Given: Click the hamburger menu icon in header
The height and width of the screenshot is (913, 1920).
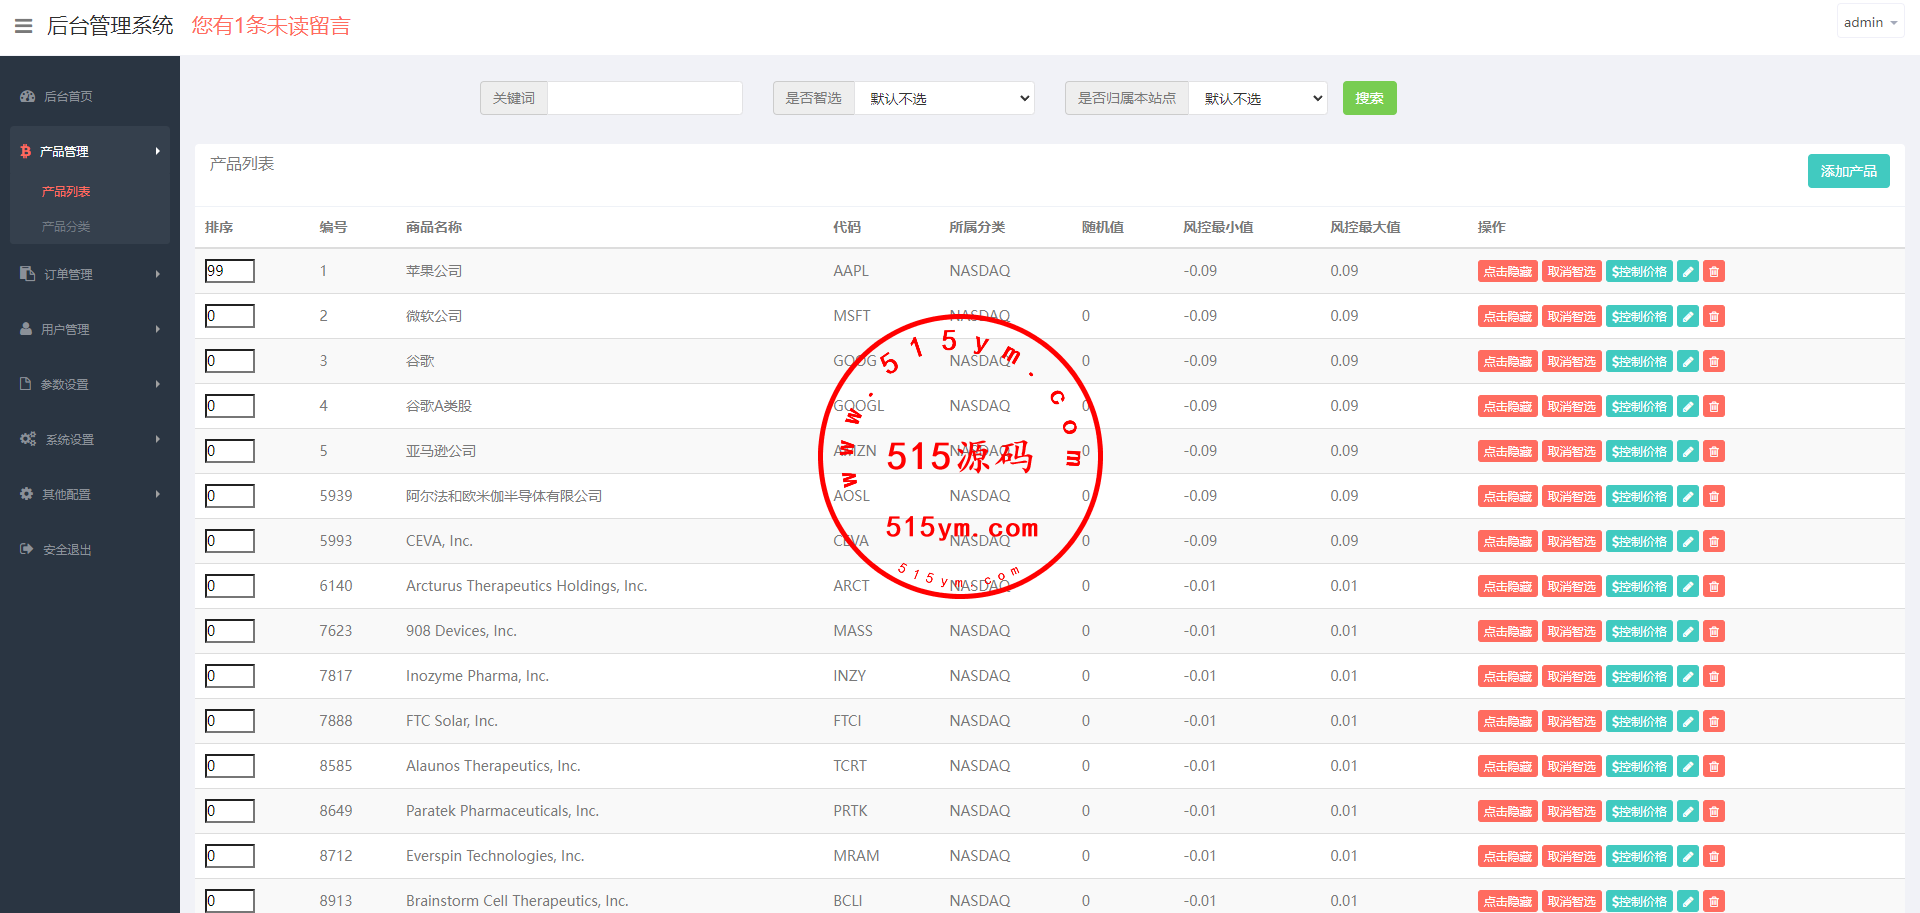Looking at the screenshot, I should pos(23,26).
